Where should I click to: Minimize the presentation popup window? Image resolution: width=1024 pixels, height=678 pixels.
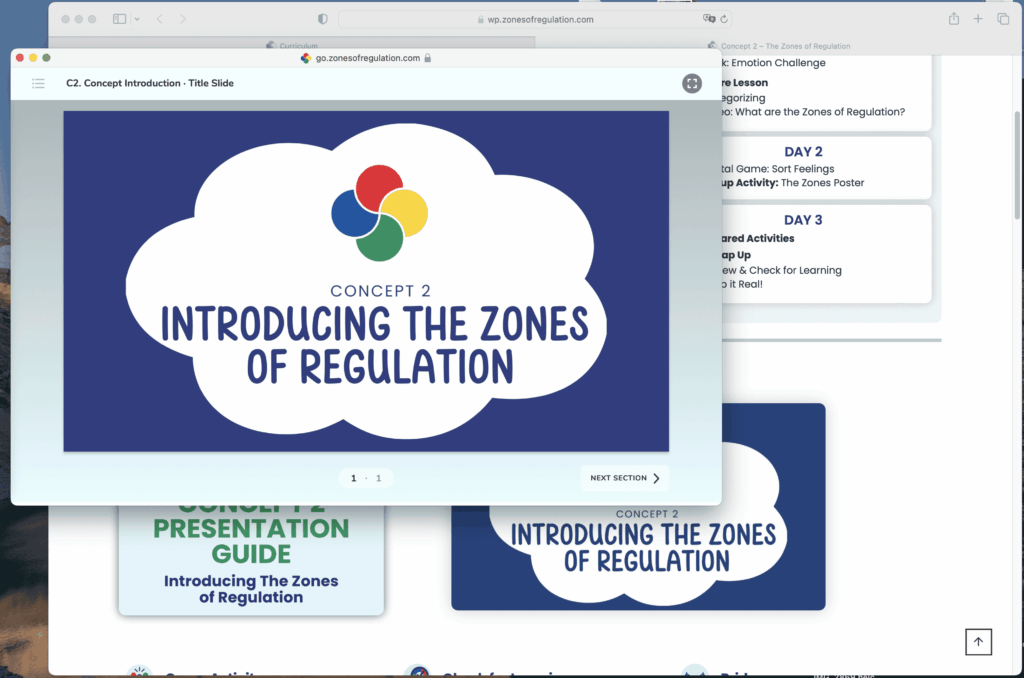[33, 57]
